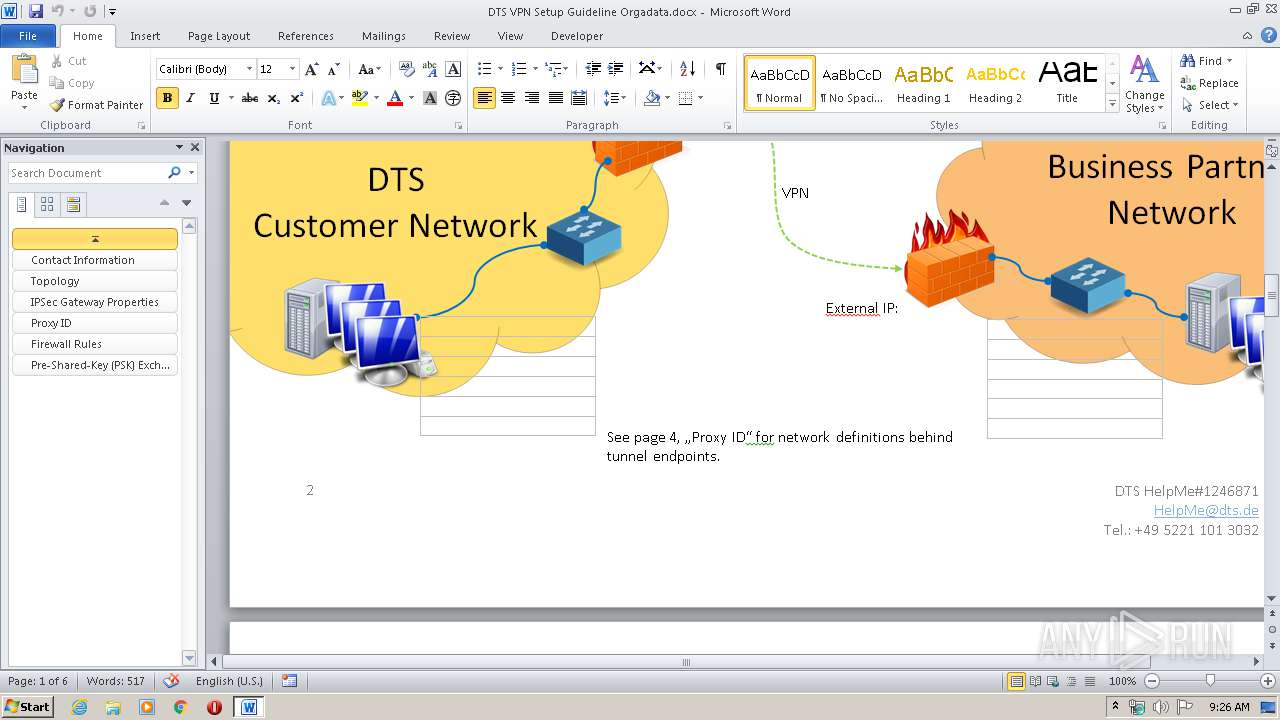Screen dimensions: 1280x720
Task: Expand the Change Case menu
Action: (368, 69)
